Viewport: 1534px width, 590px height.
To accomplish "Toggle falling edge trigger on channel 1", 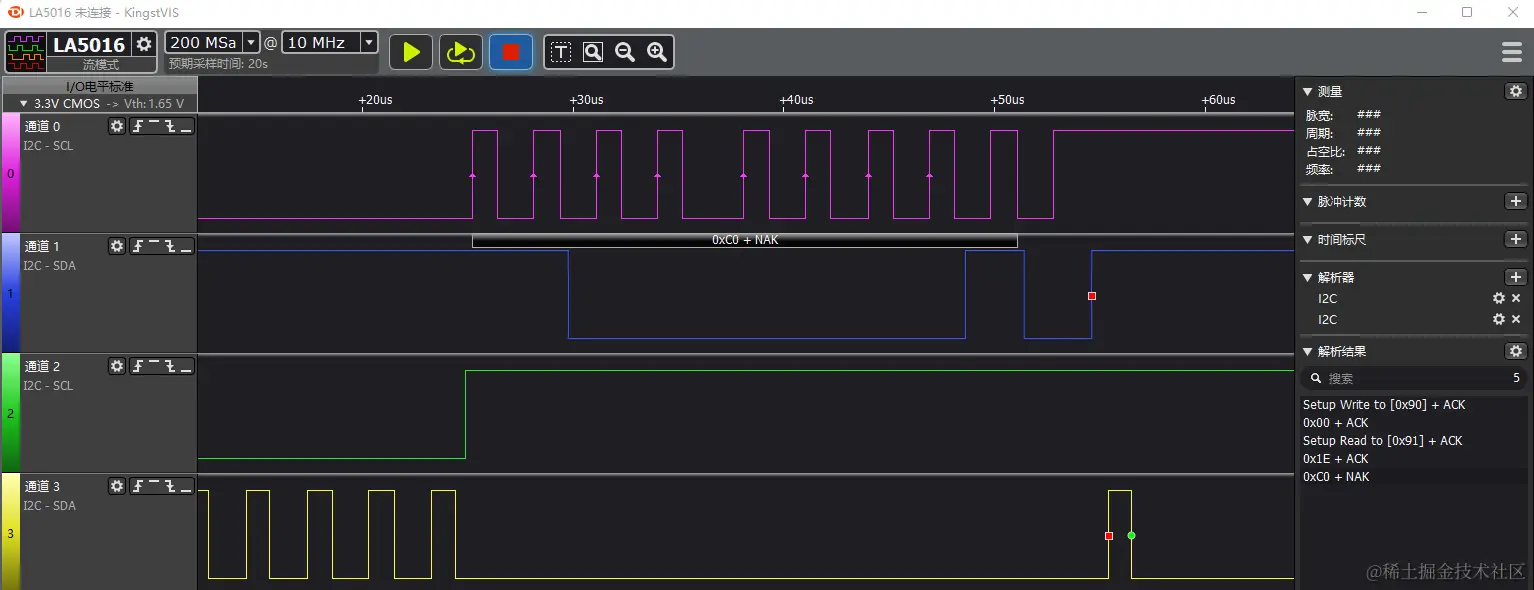I will (x=170, y=246).
